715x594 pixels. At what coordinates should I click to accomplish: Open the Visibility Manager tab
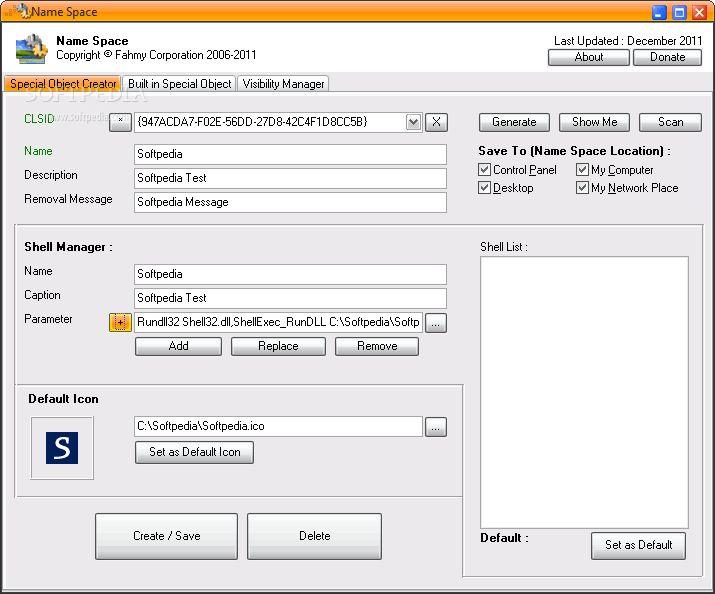point(283,83)
